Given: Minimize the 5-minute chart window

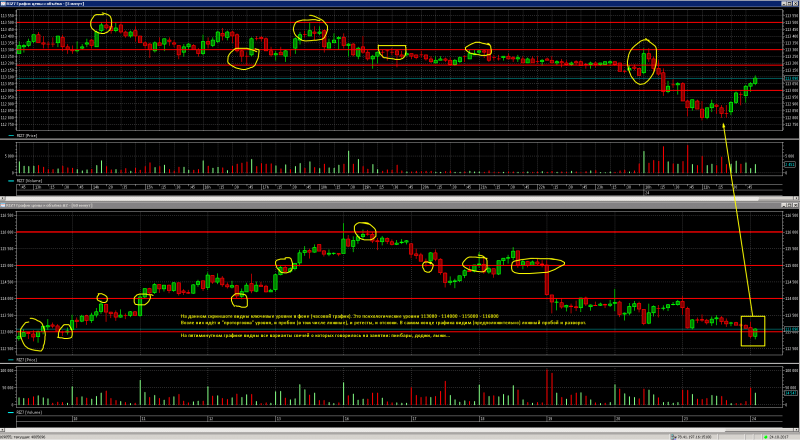Looking at the screenshot, I should 784,3.
